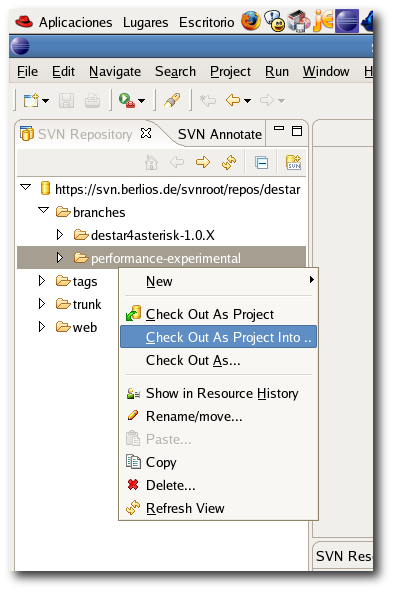Open the Aplicaciones panel menu
This screenshot has width=394, height=592.
pos(75,22)
